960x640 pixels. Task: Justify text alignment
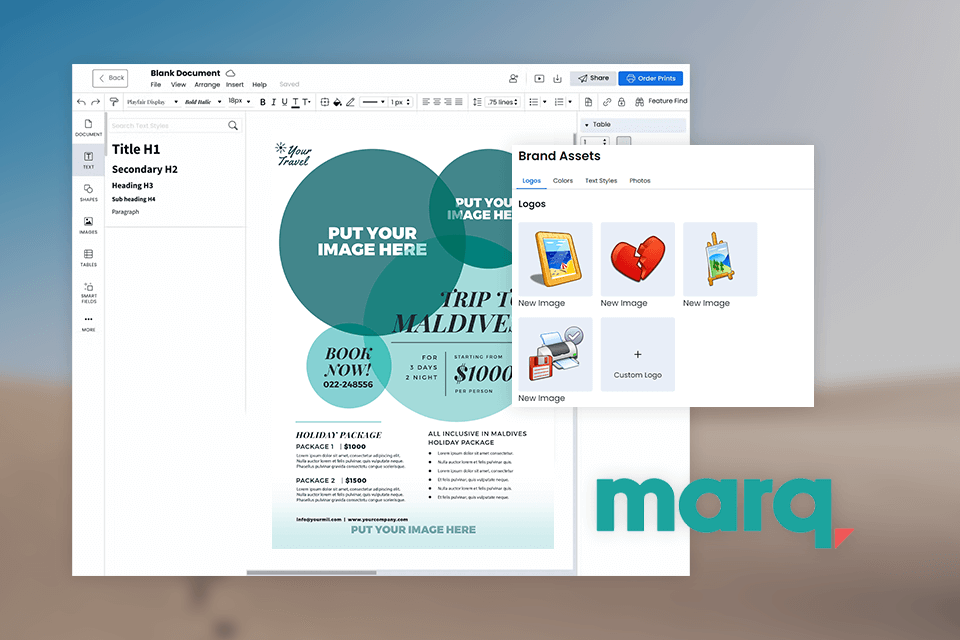(x=459, y=102)
